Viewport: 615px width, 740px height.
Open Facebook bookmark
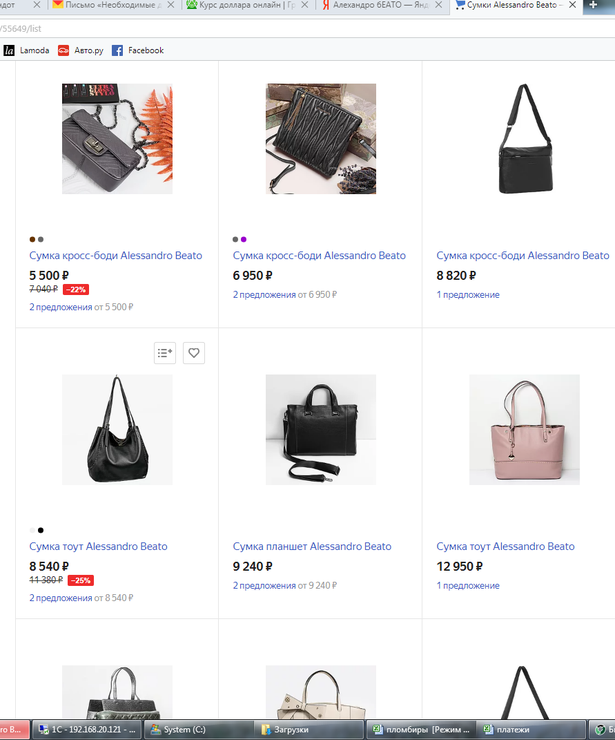(x=138, y=50)
